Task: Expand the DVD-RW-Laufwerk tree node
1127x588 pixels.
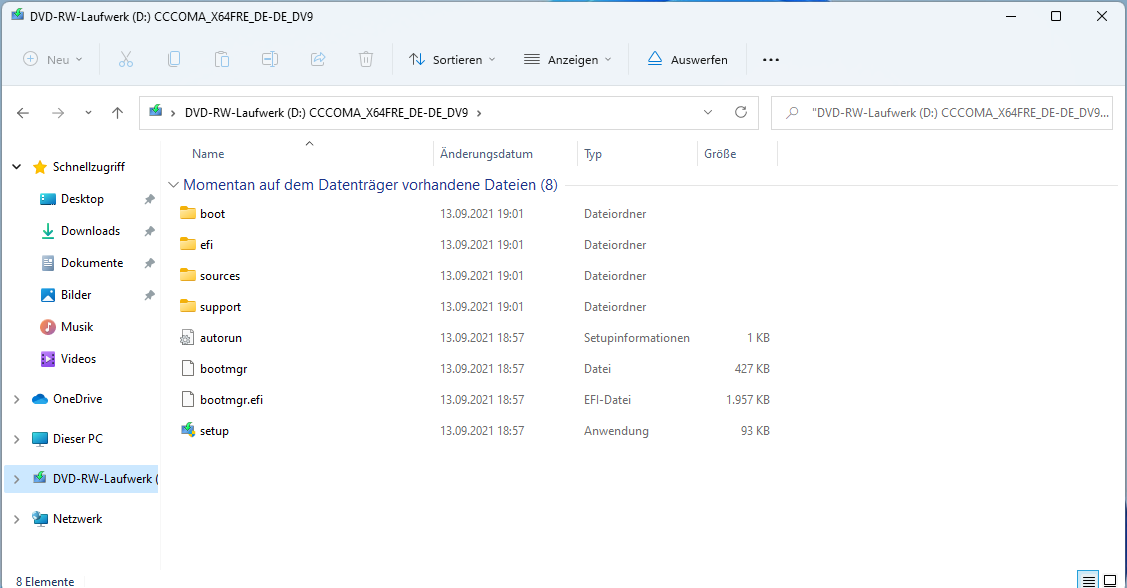Action: (17, 479)
